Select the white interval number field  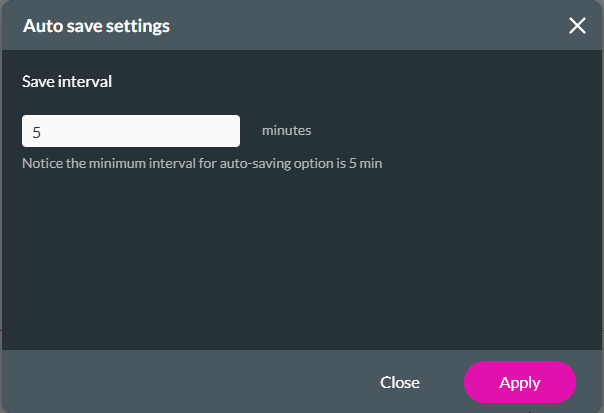click(131, 131)
